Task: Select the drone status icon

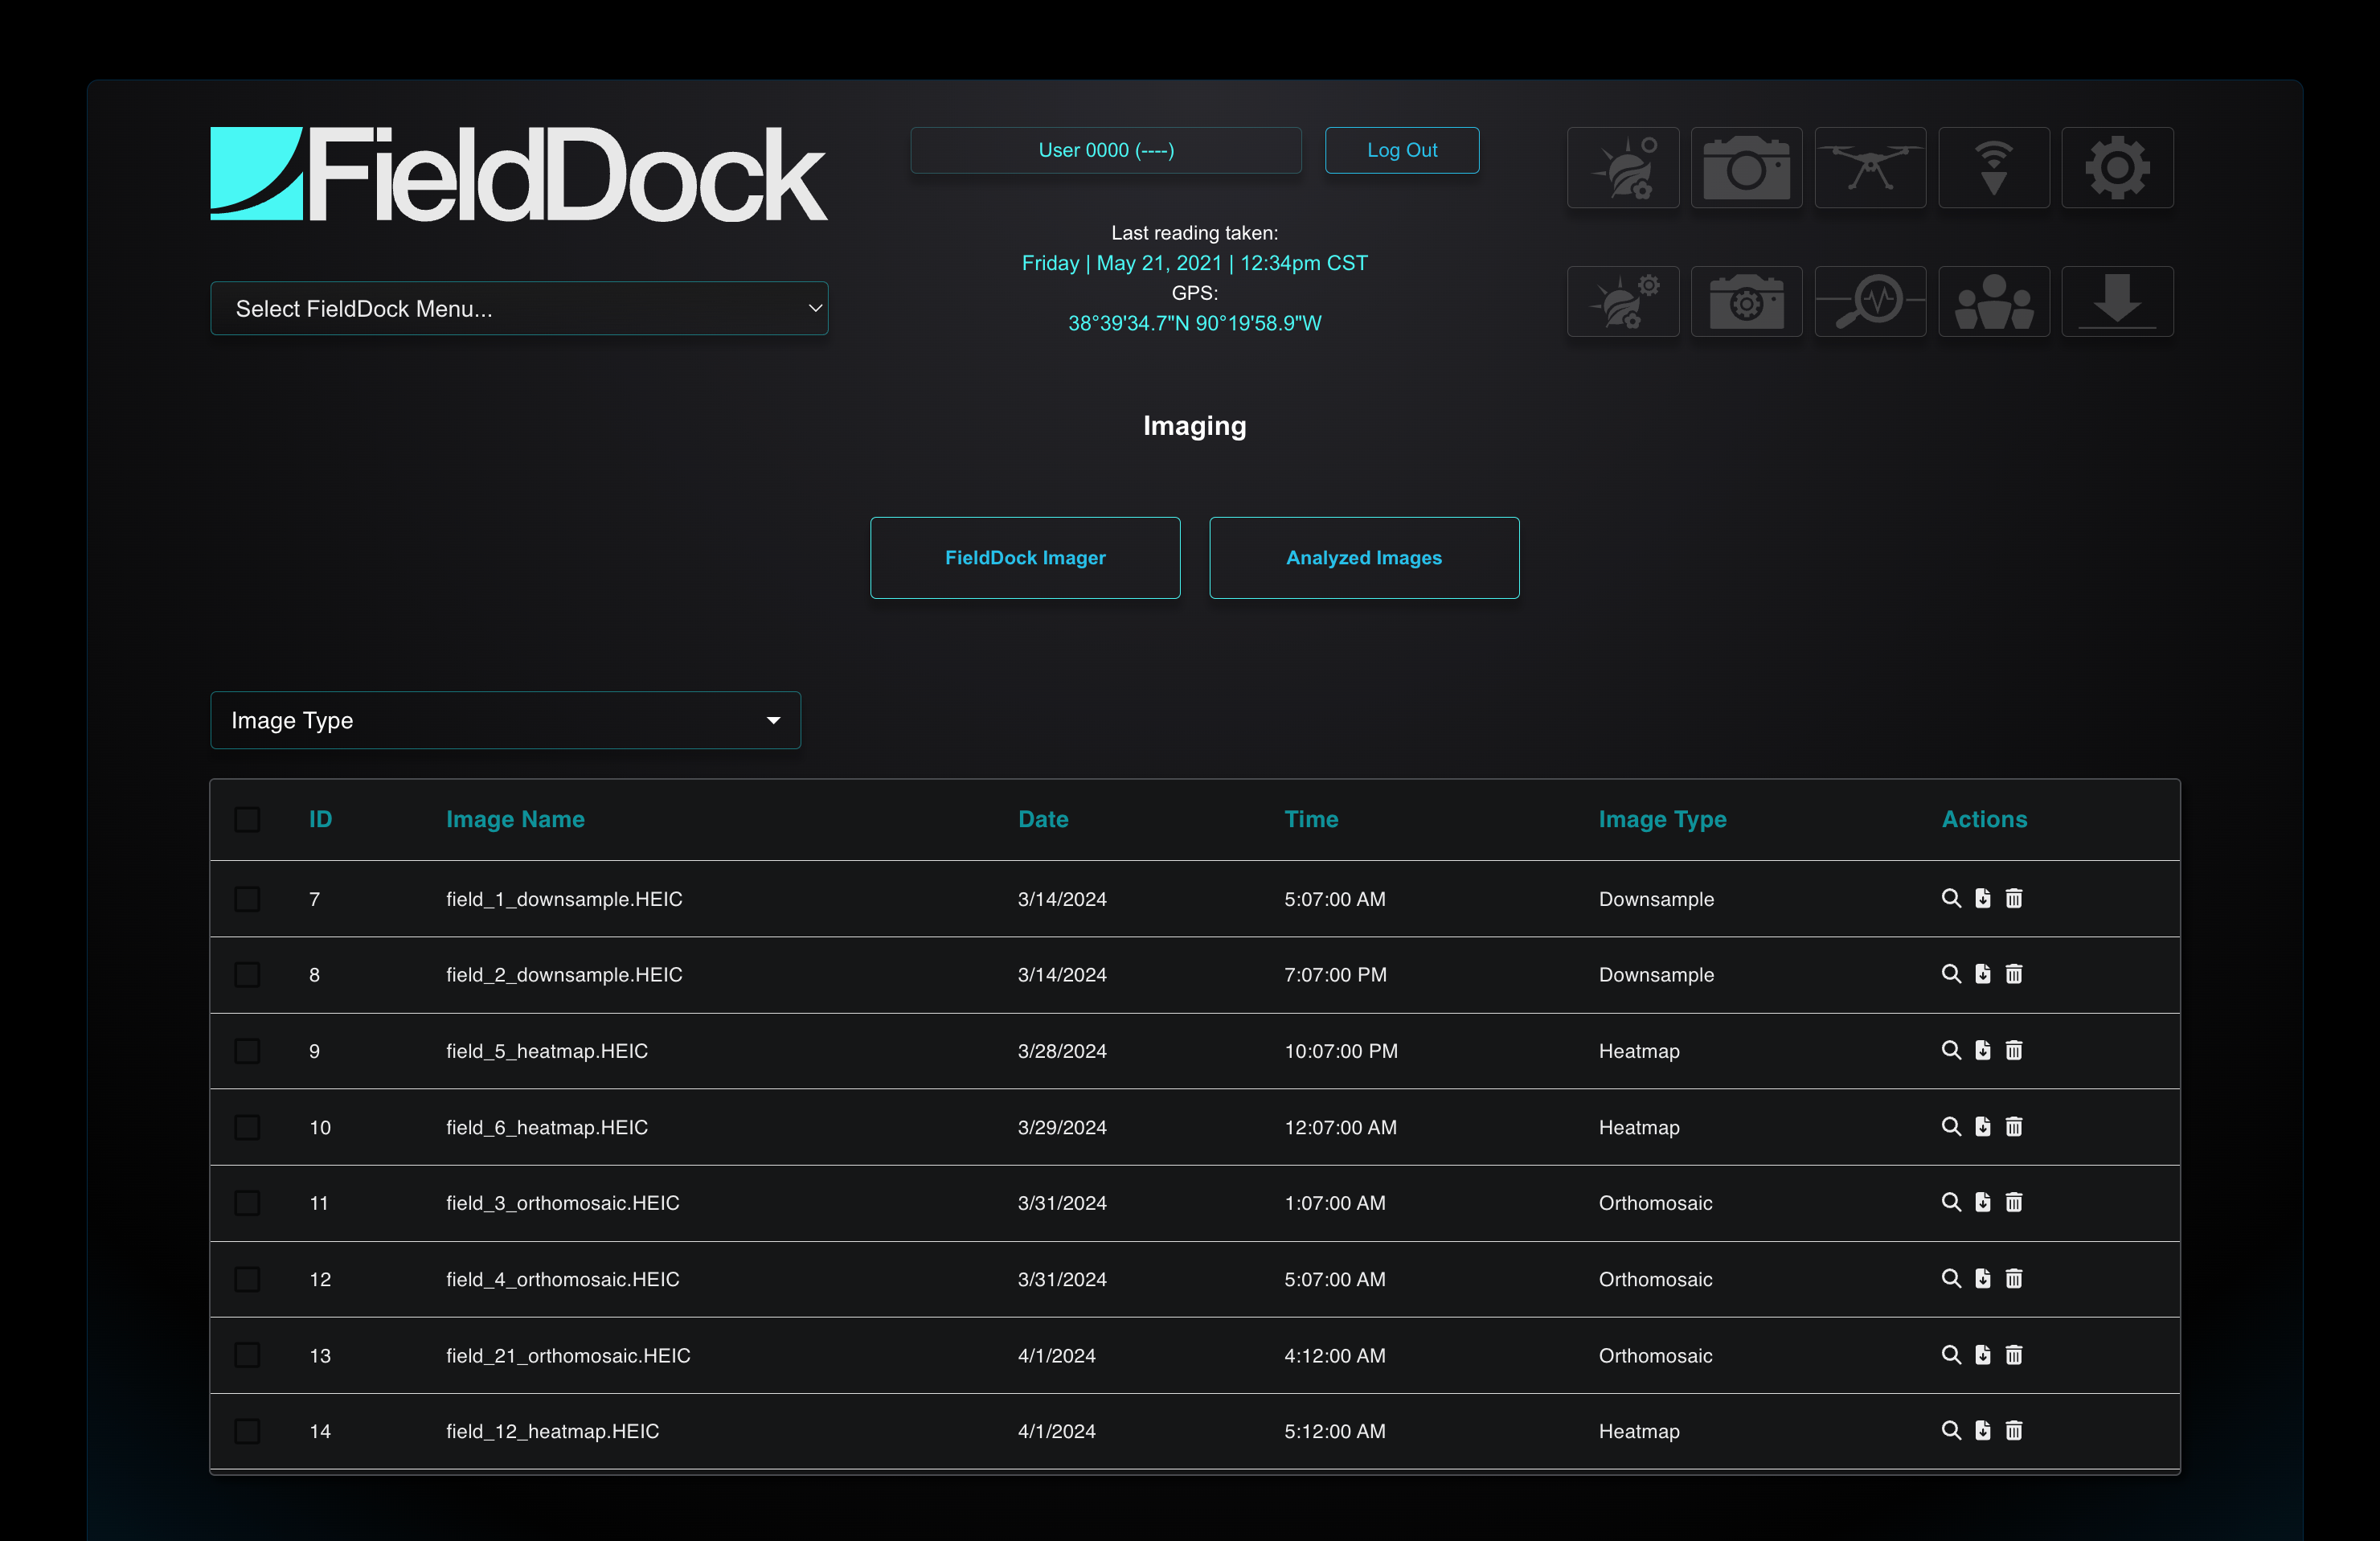Action: tap(1872, 162)
